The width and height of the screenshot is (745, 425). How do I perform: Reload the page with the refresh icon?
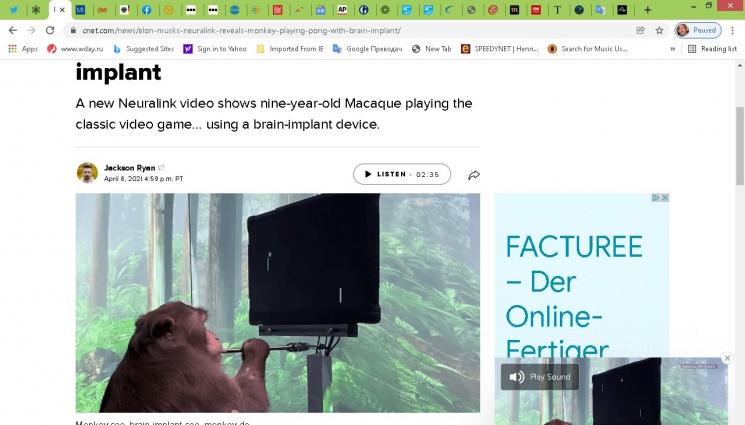(x=50, y=30)
